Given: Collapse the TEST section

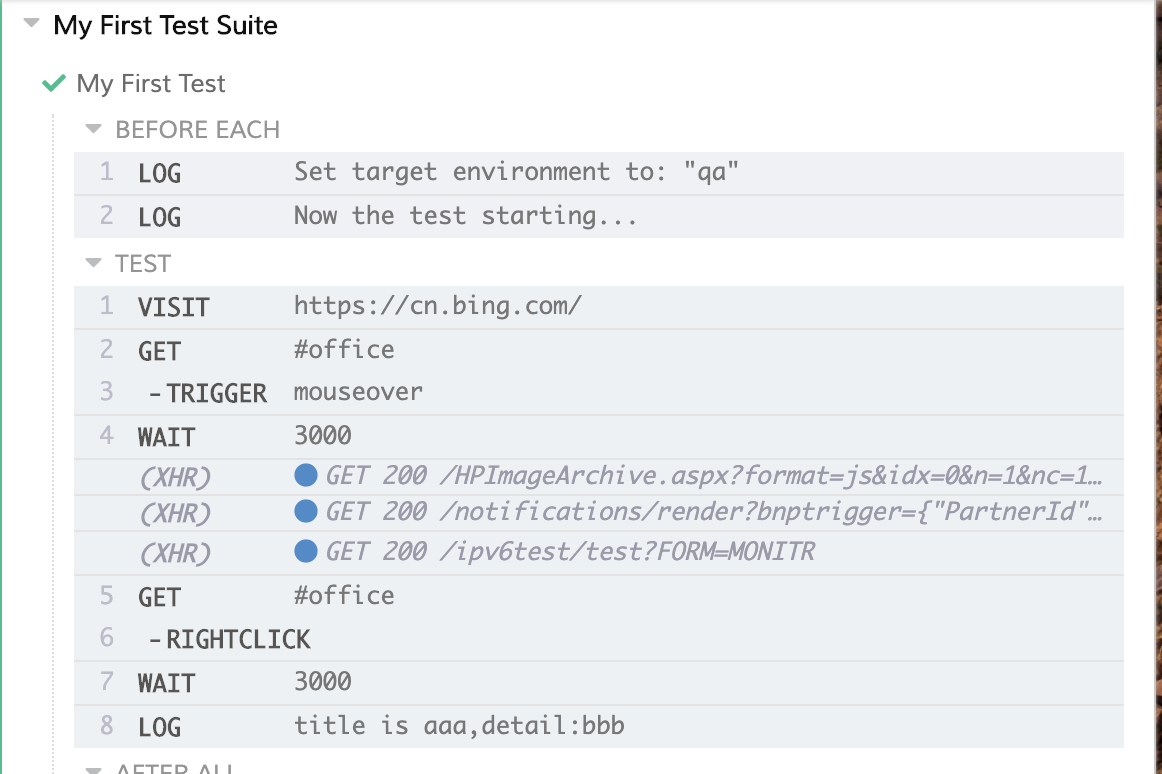Looking at the screenshot, I should [x=94, y=263].
